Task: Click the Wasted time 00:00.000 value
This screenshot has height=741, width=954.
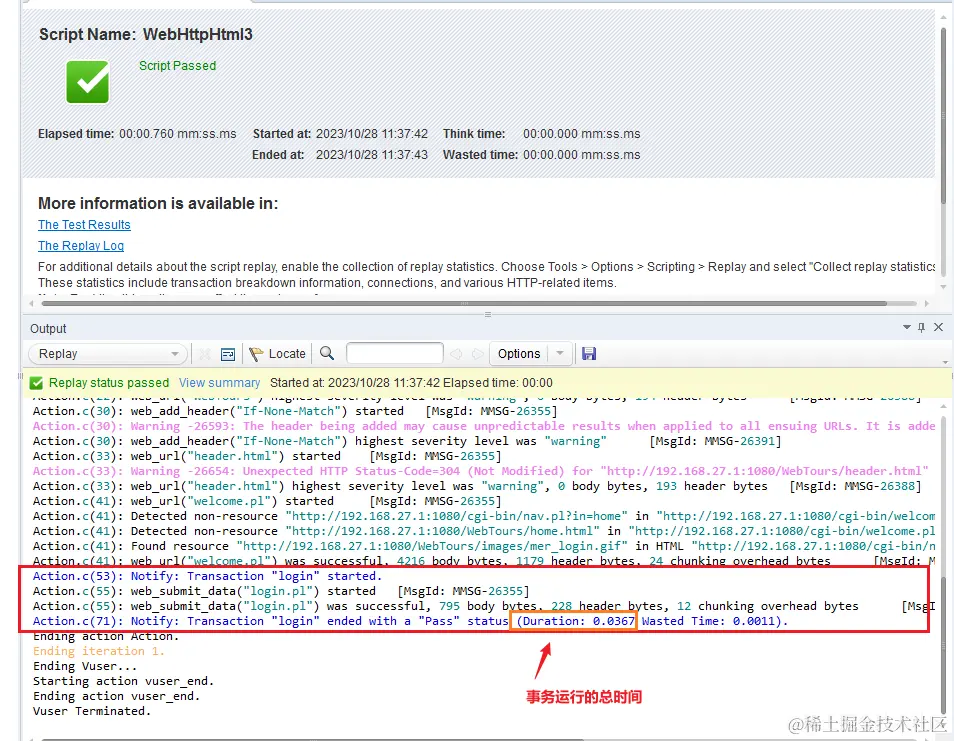Action: (582, 155)
